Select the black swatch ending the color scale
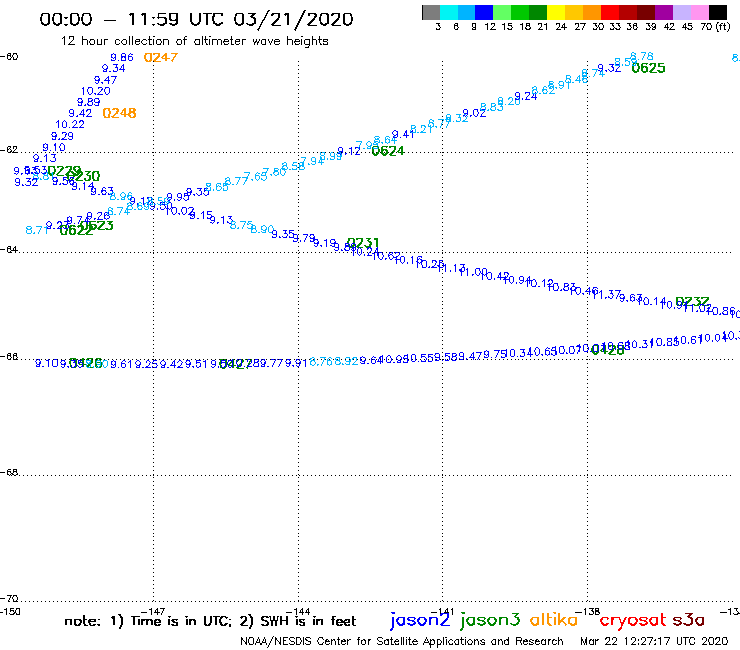 pyautogui.click(x=718, y=12)
